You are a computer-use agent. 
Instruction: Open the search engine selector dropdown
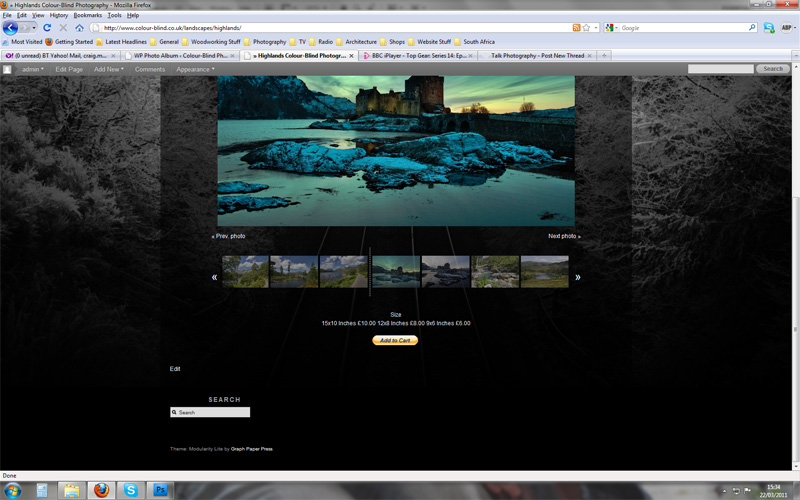(x=611, y=28)
